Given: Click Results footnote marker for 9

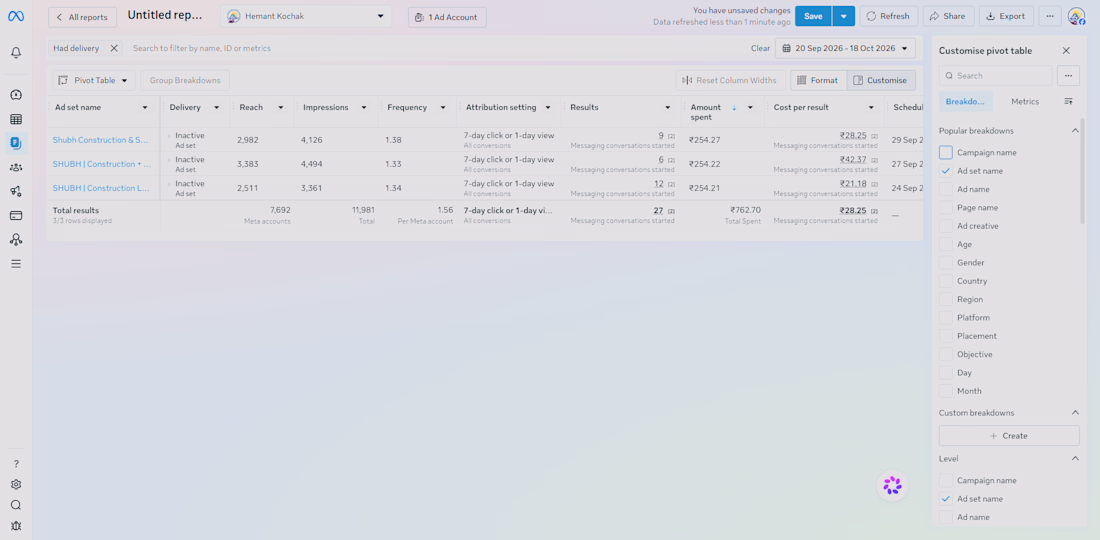Looking at the screenshot, I should tap(671, 136).
